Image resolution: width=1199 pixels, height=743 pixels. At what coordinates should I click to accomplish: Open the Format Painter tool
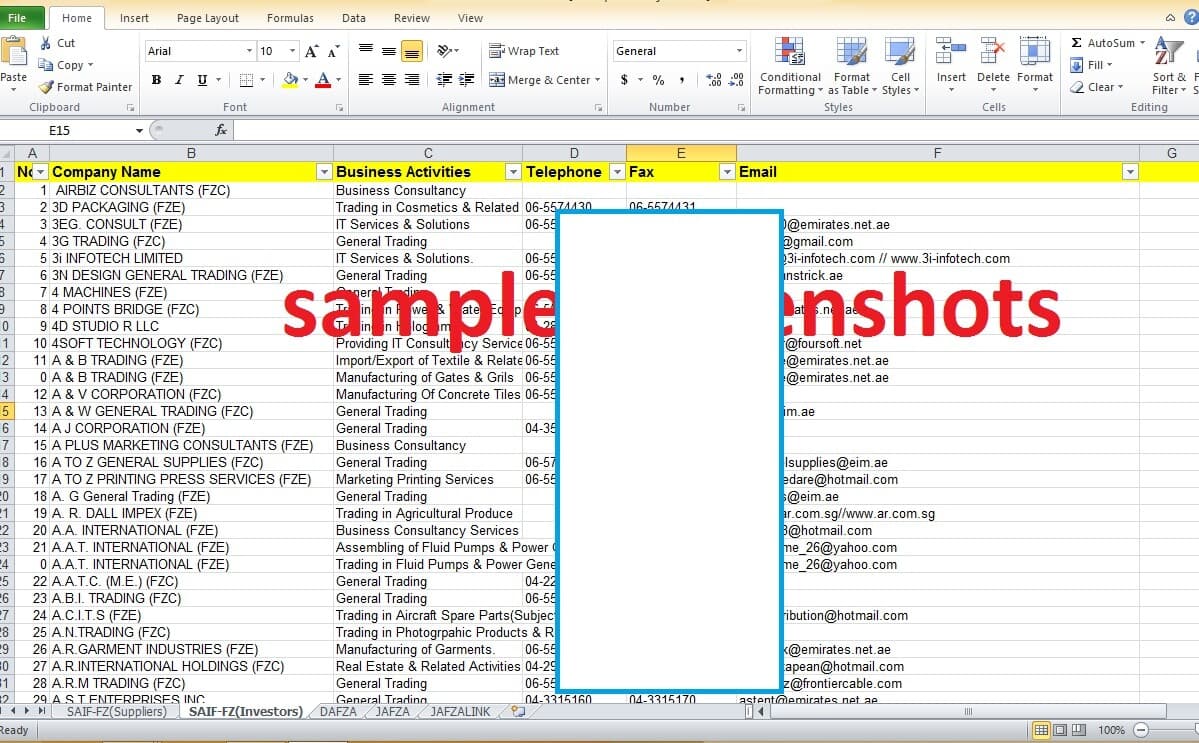[x=85, y=87]
